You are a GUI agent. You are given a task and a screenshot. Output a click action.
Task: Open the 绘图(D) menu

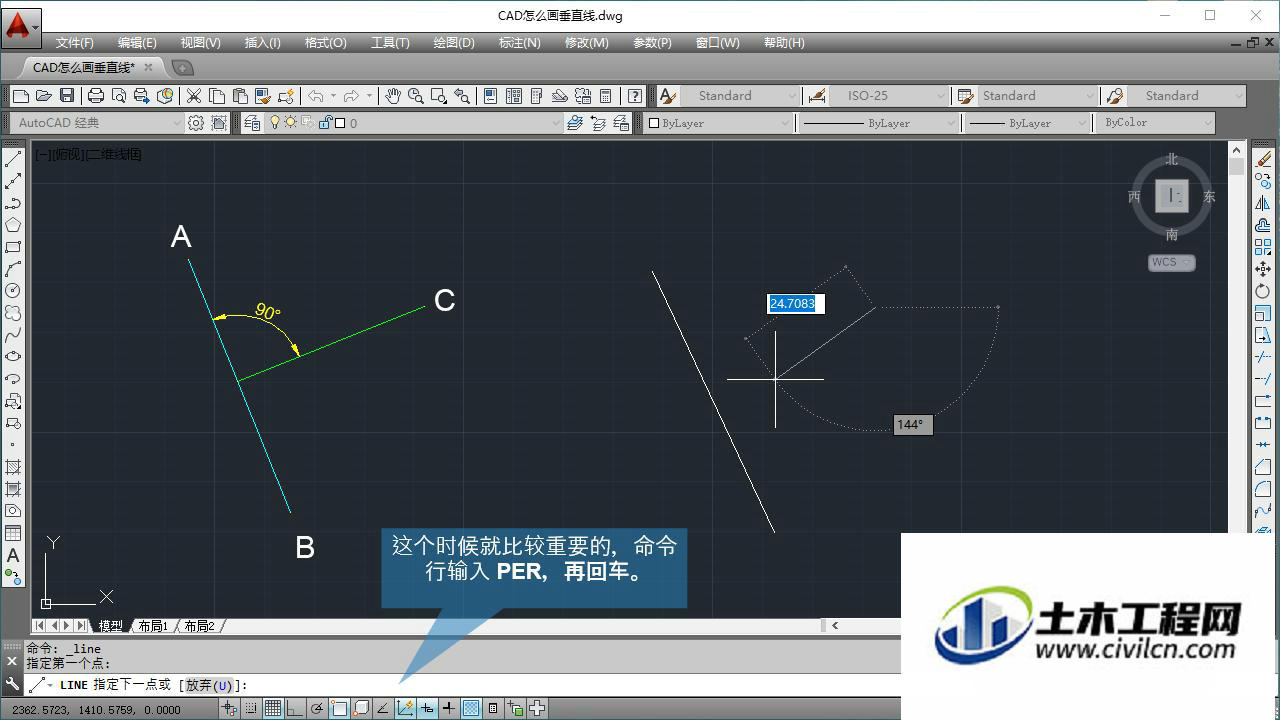pyautogui.click(x=454, y=43)
